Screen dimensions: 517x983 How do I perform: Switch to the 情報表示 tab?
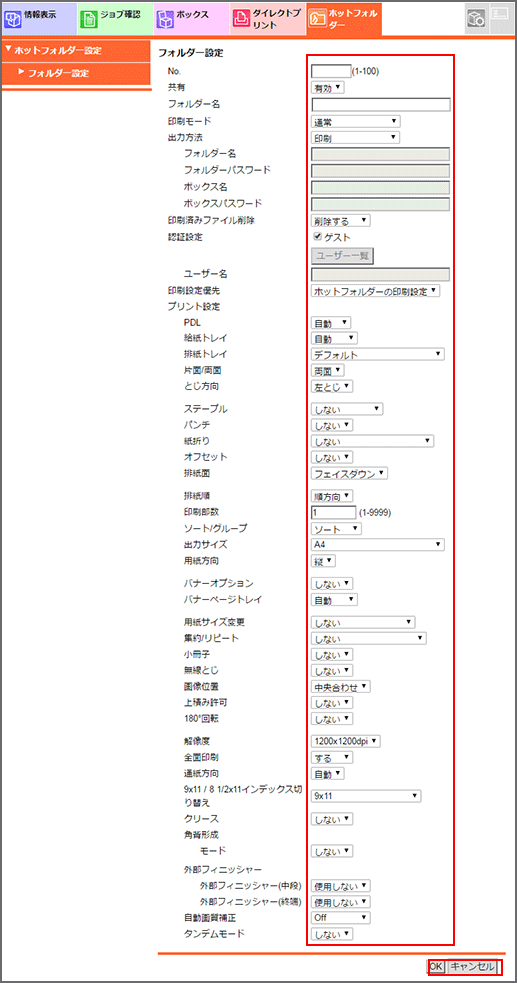[x=38, y=18]
